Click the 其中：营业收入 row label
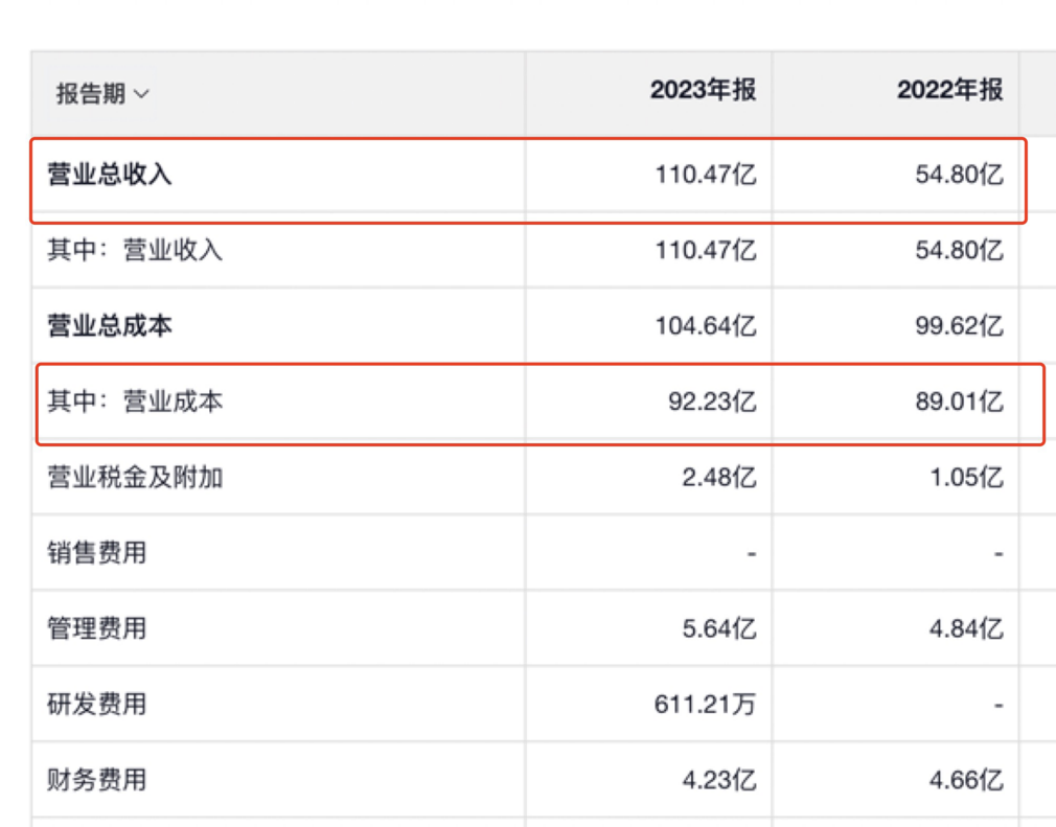 coord(135,250)
